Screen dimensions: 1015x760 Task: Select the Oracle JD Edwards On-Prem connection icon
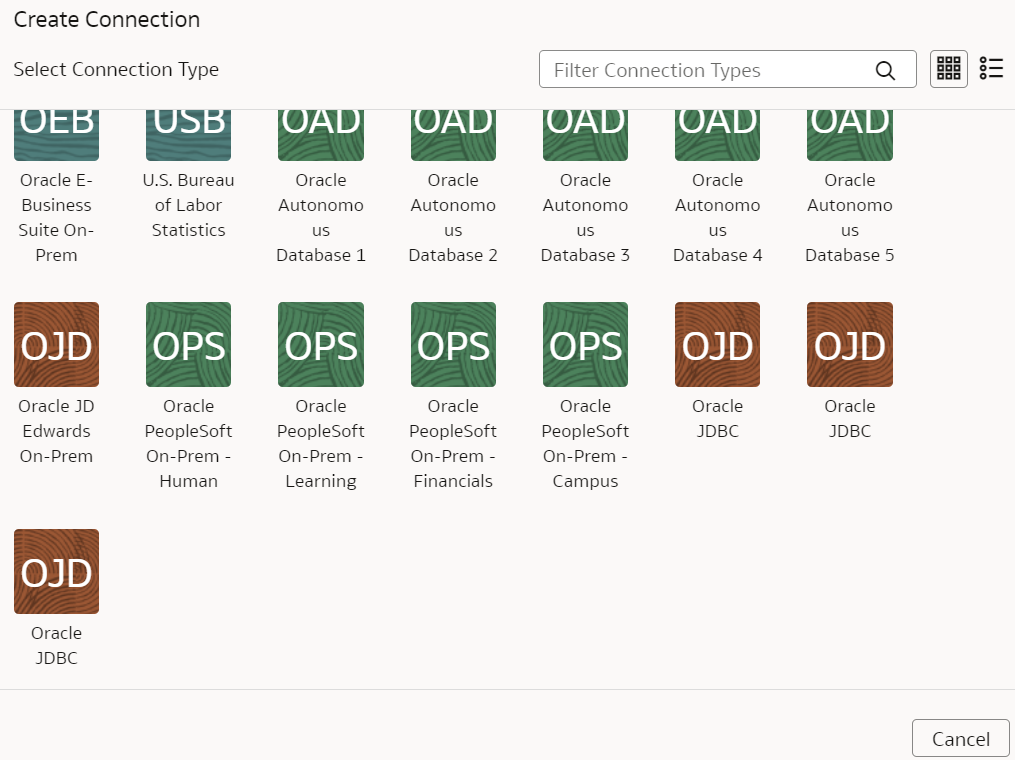click(56, 344)
